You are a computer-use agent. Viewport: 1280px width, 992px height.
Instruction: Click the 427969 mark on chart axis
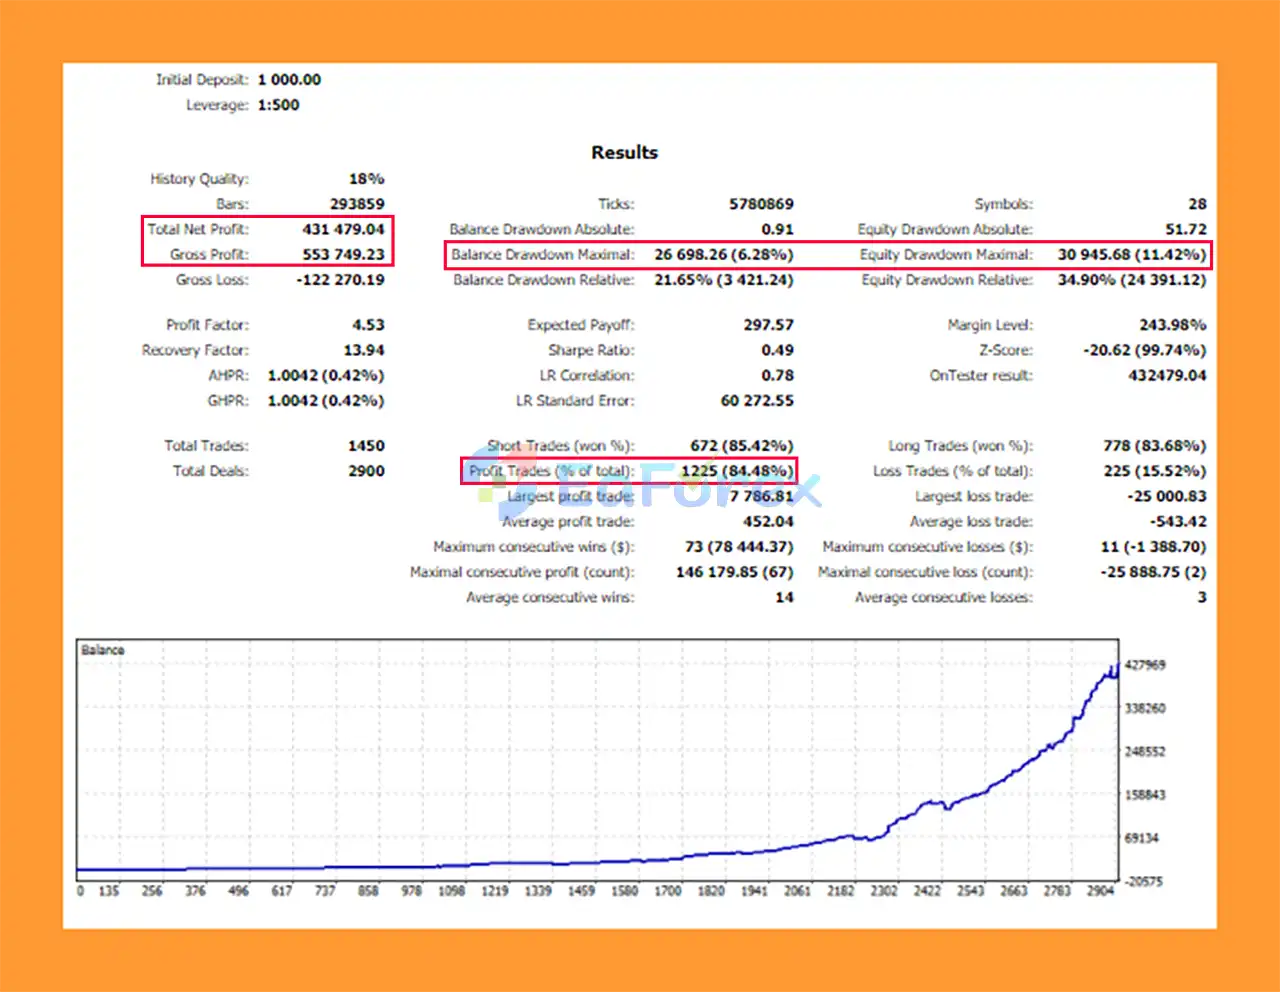coord(1145,665)
